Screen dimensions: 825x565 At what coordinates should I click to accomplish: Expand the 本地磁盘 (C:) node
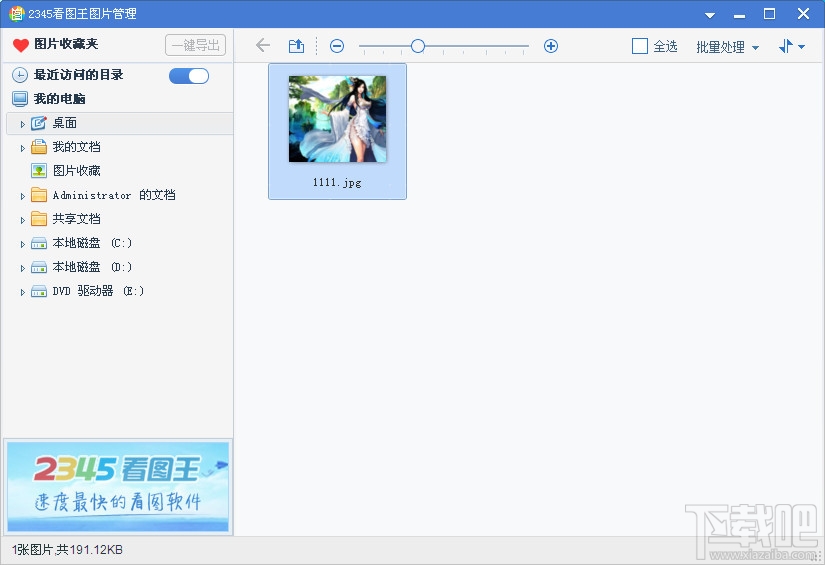click(22, 244)
